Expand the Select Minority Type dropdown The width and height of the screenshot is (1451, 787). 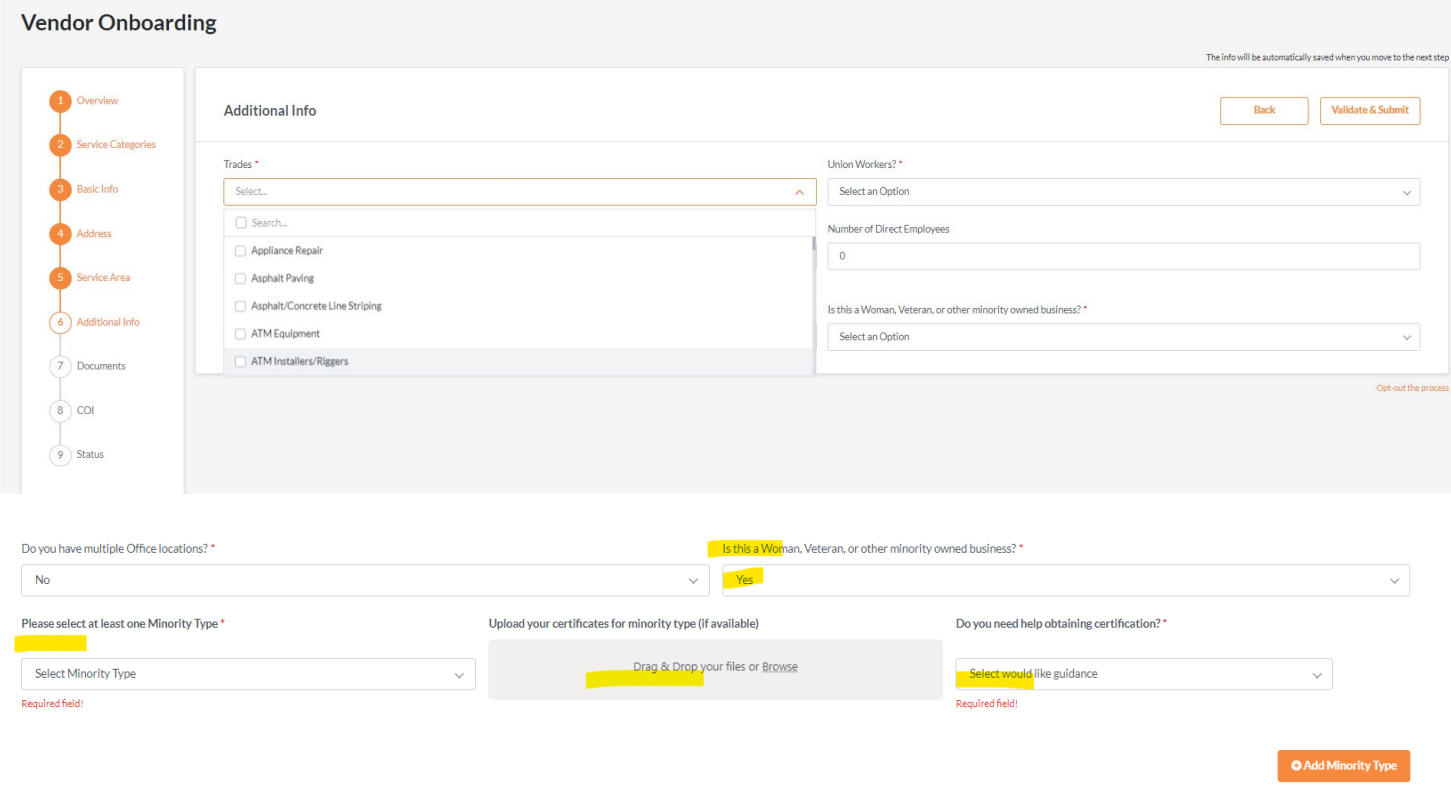point(248,674)
